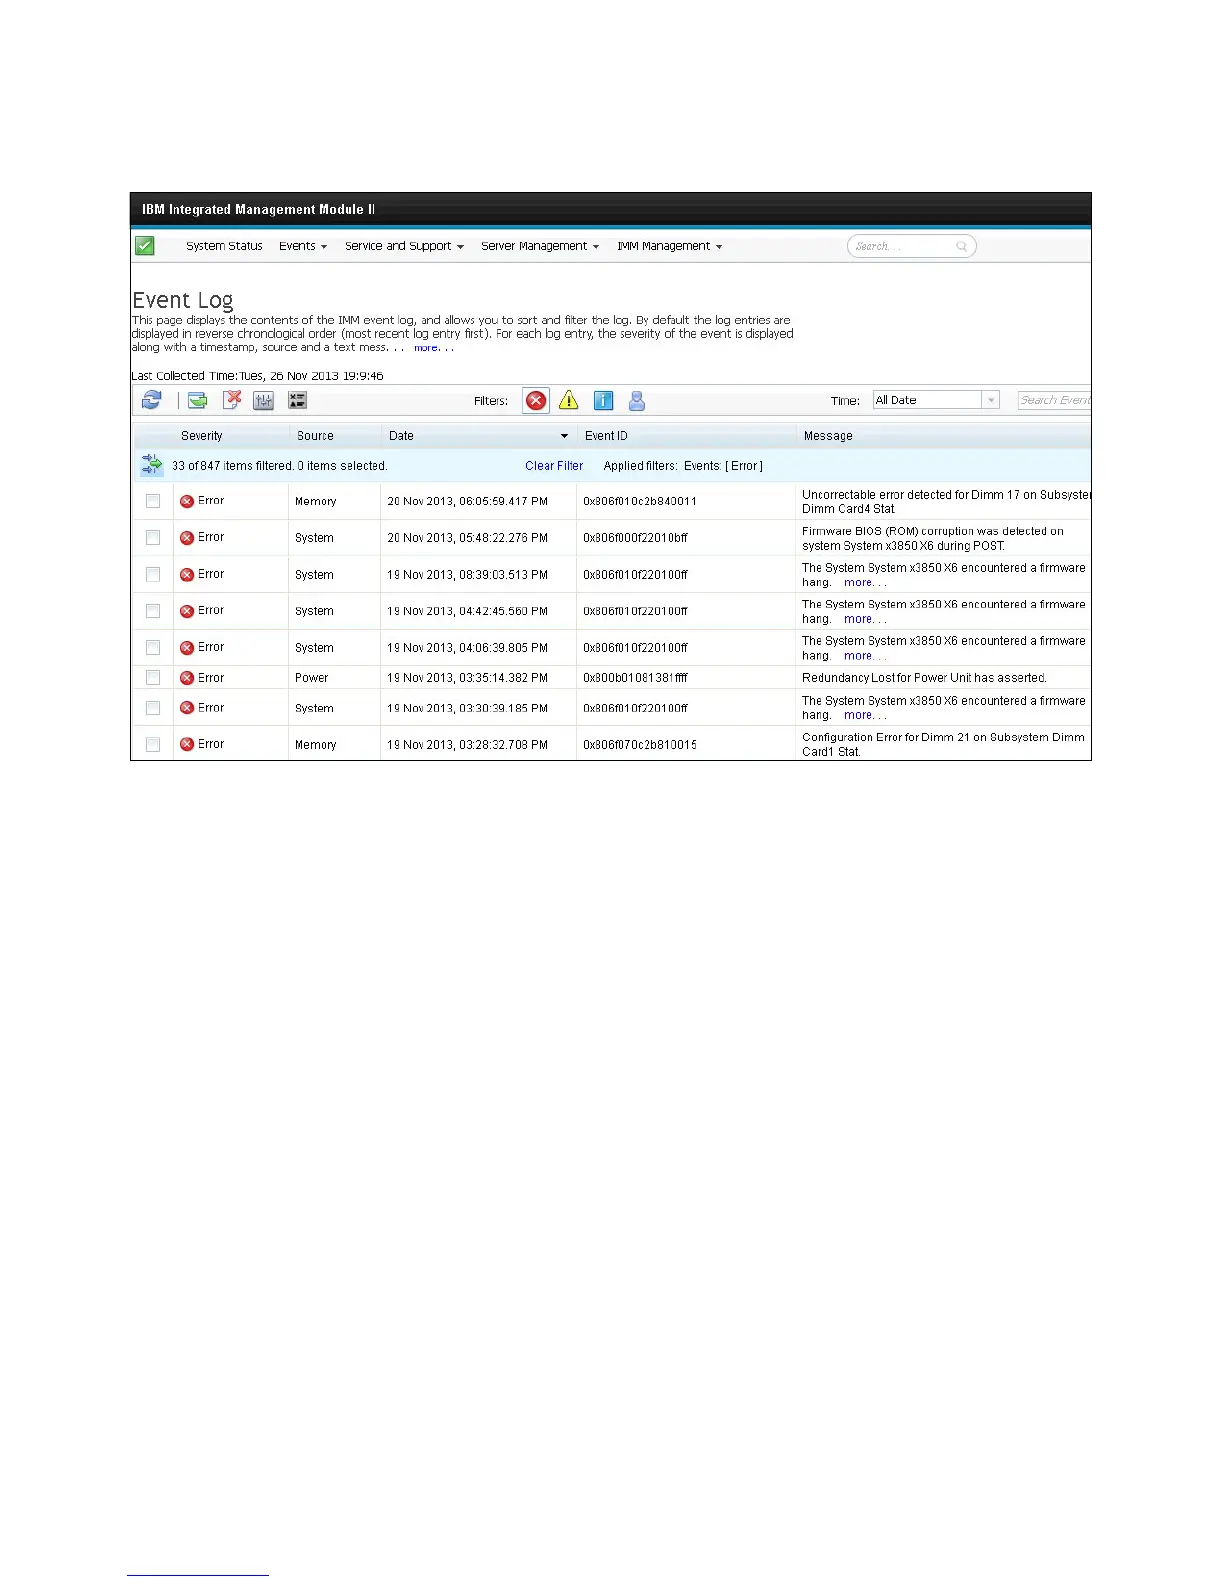The image size is (1224, 1584).
Task: Click date 20 Nov 2013, 05:48:22.276 PM
Action: coord(468,538)
